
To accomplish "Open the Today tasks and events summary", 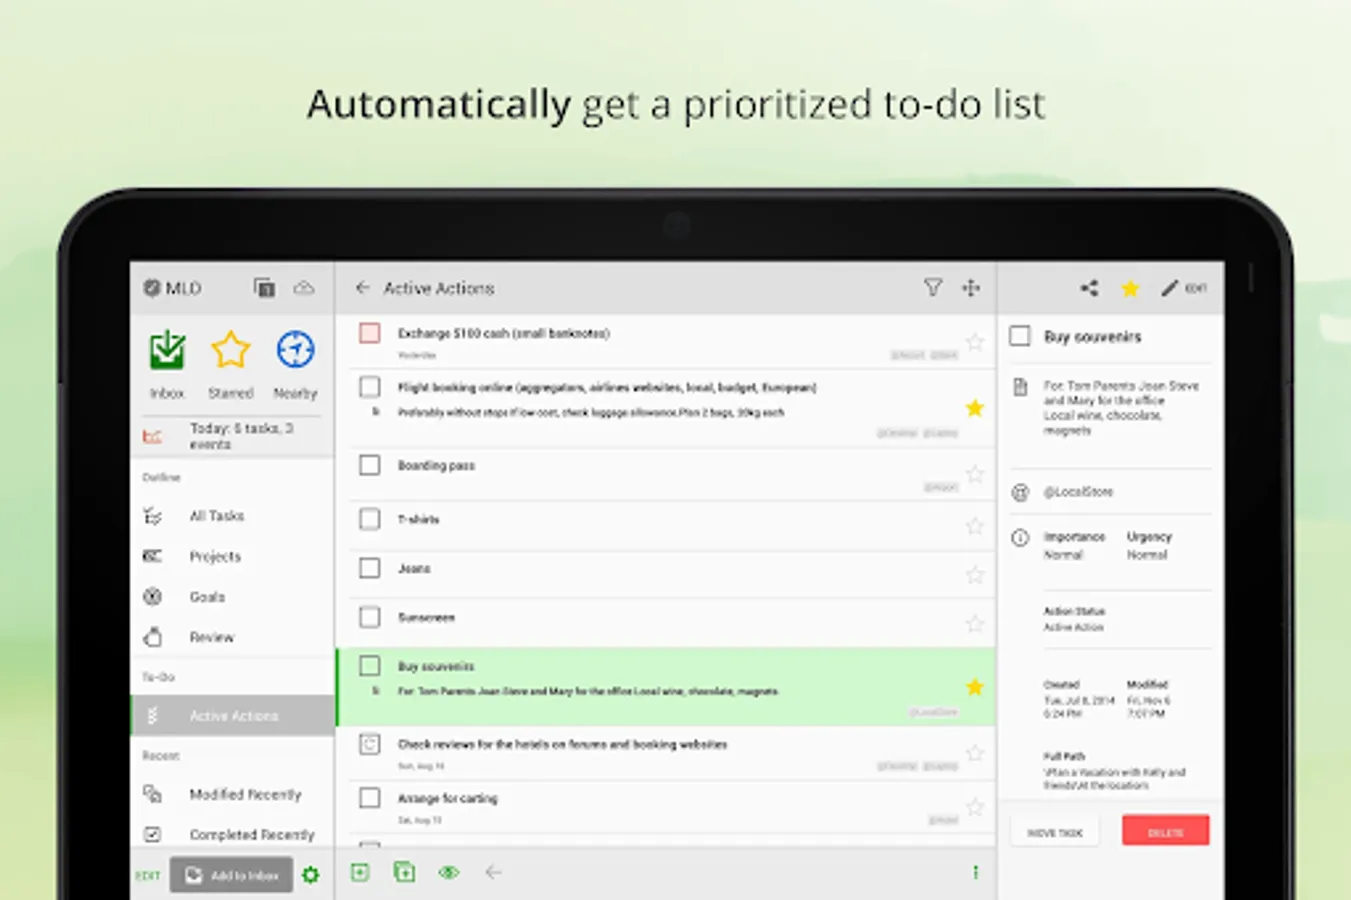I will (232, 436).
